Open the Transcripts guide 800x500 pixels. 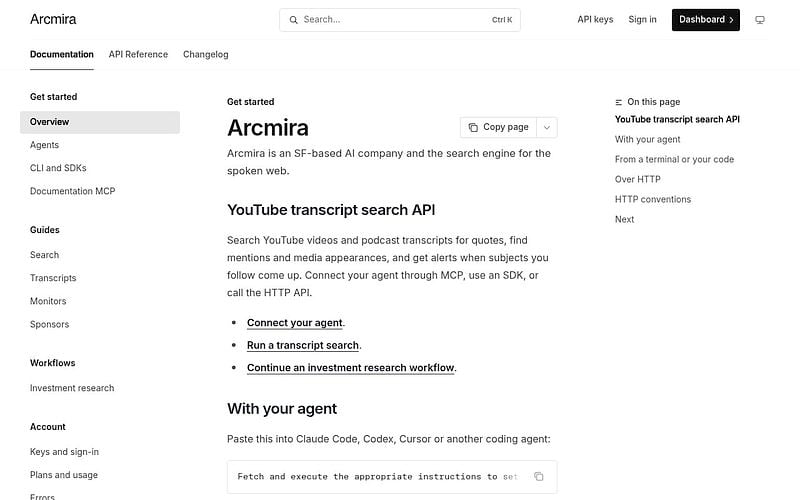(x=53, y=278)
